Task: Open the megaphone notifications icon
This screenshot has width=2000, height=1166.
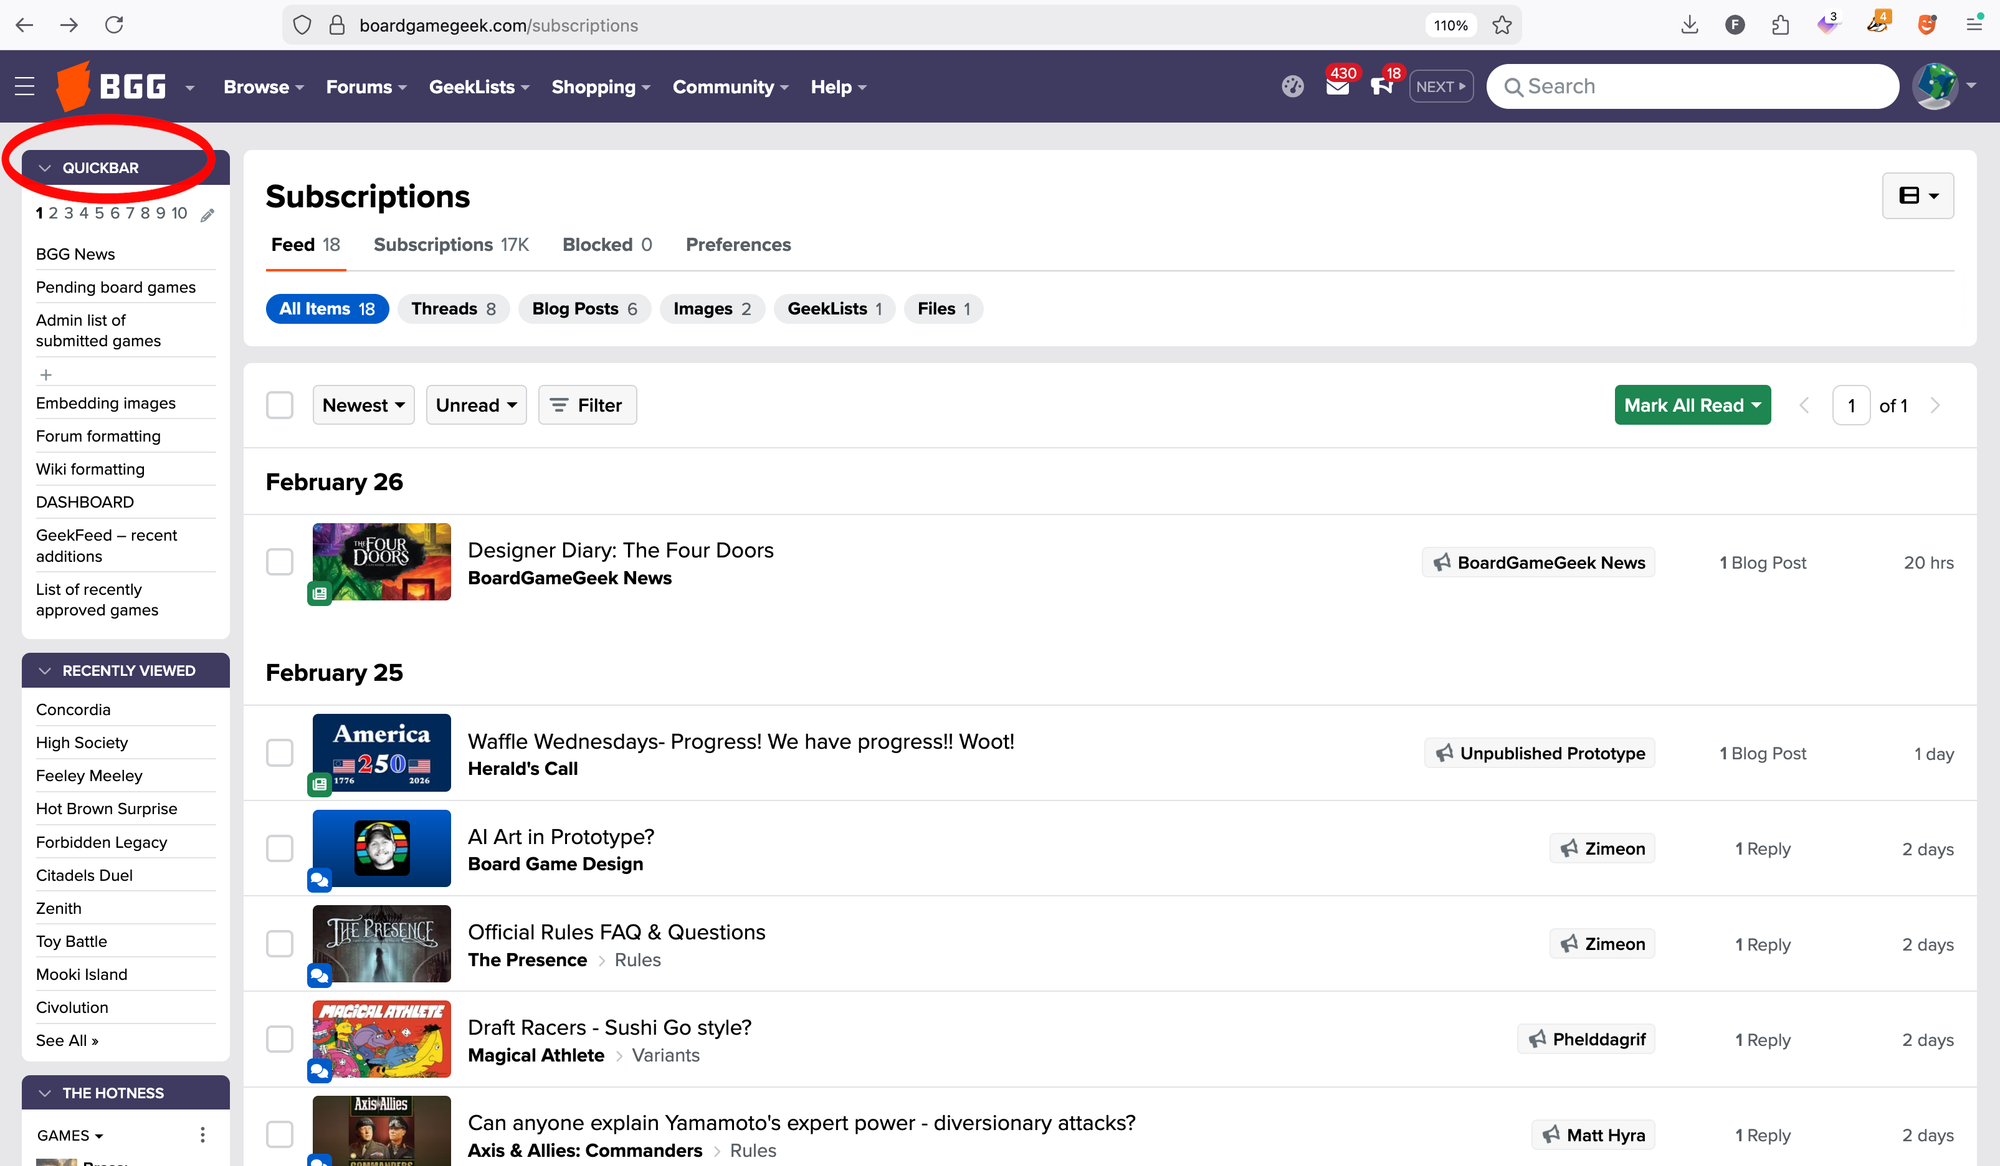Action: click(1383, 88)
